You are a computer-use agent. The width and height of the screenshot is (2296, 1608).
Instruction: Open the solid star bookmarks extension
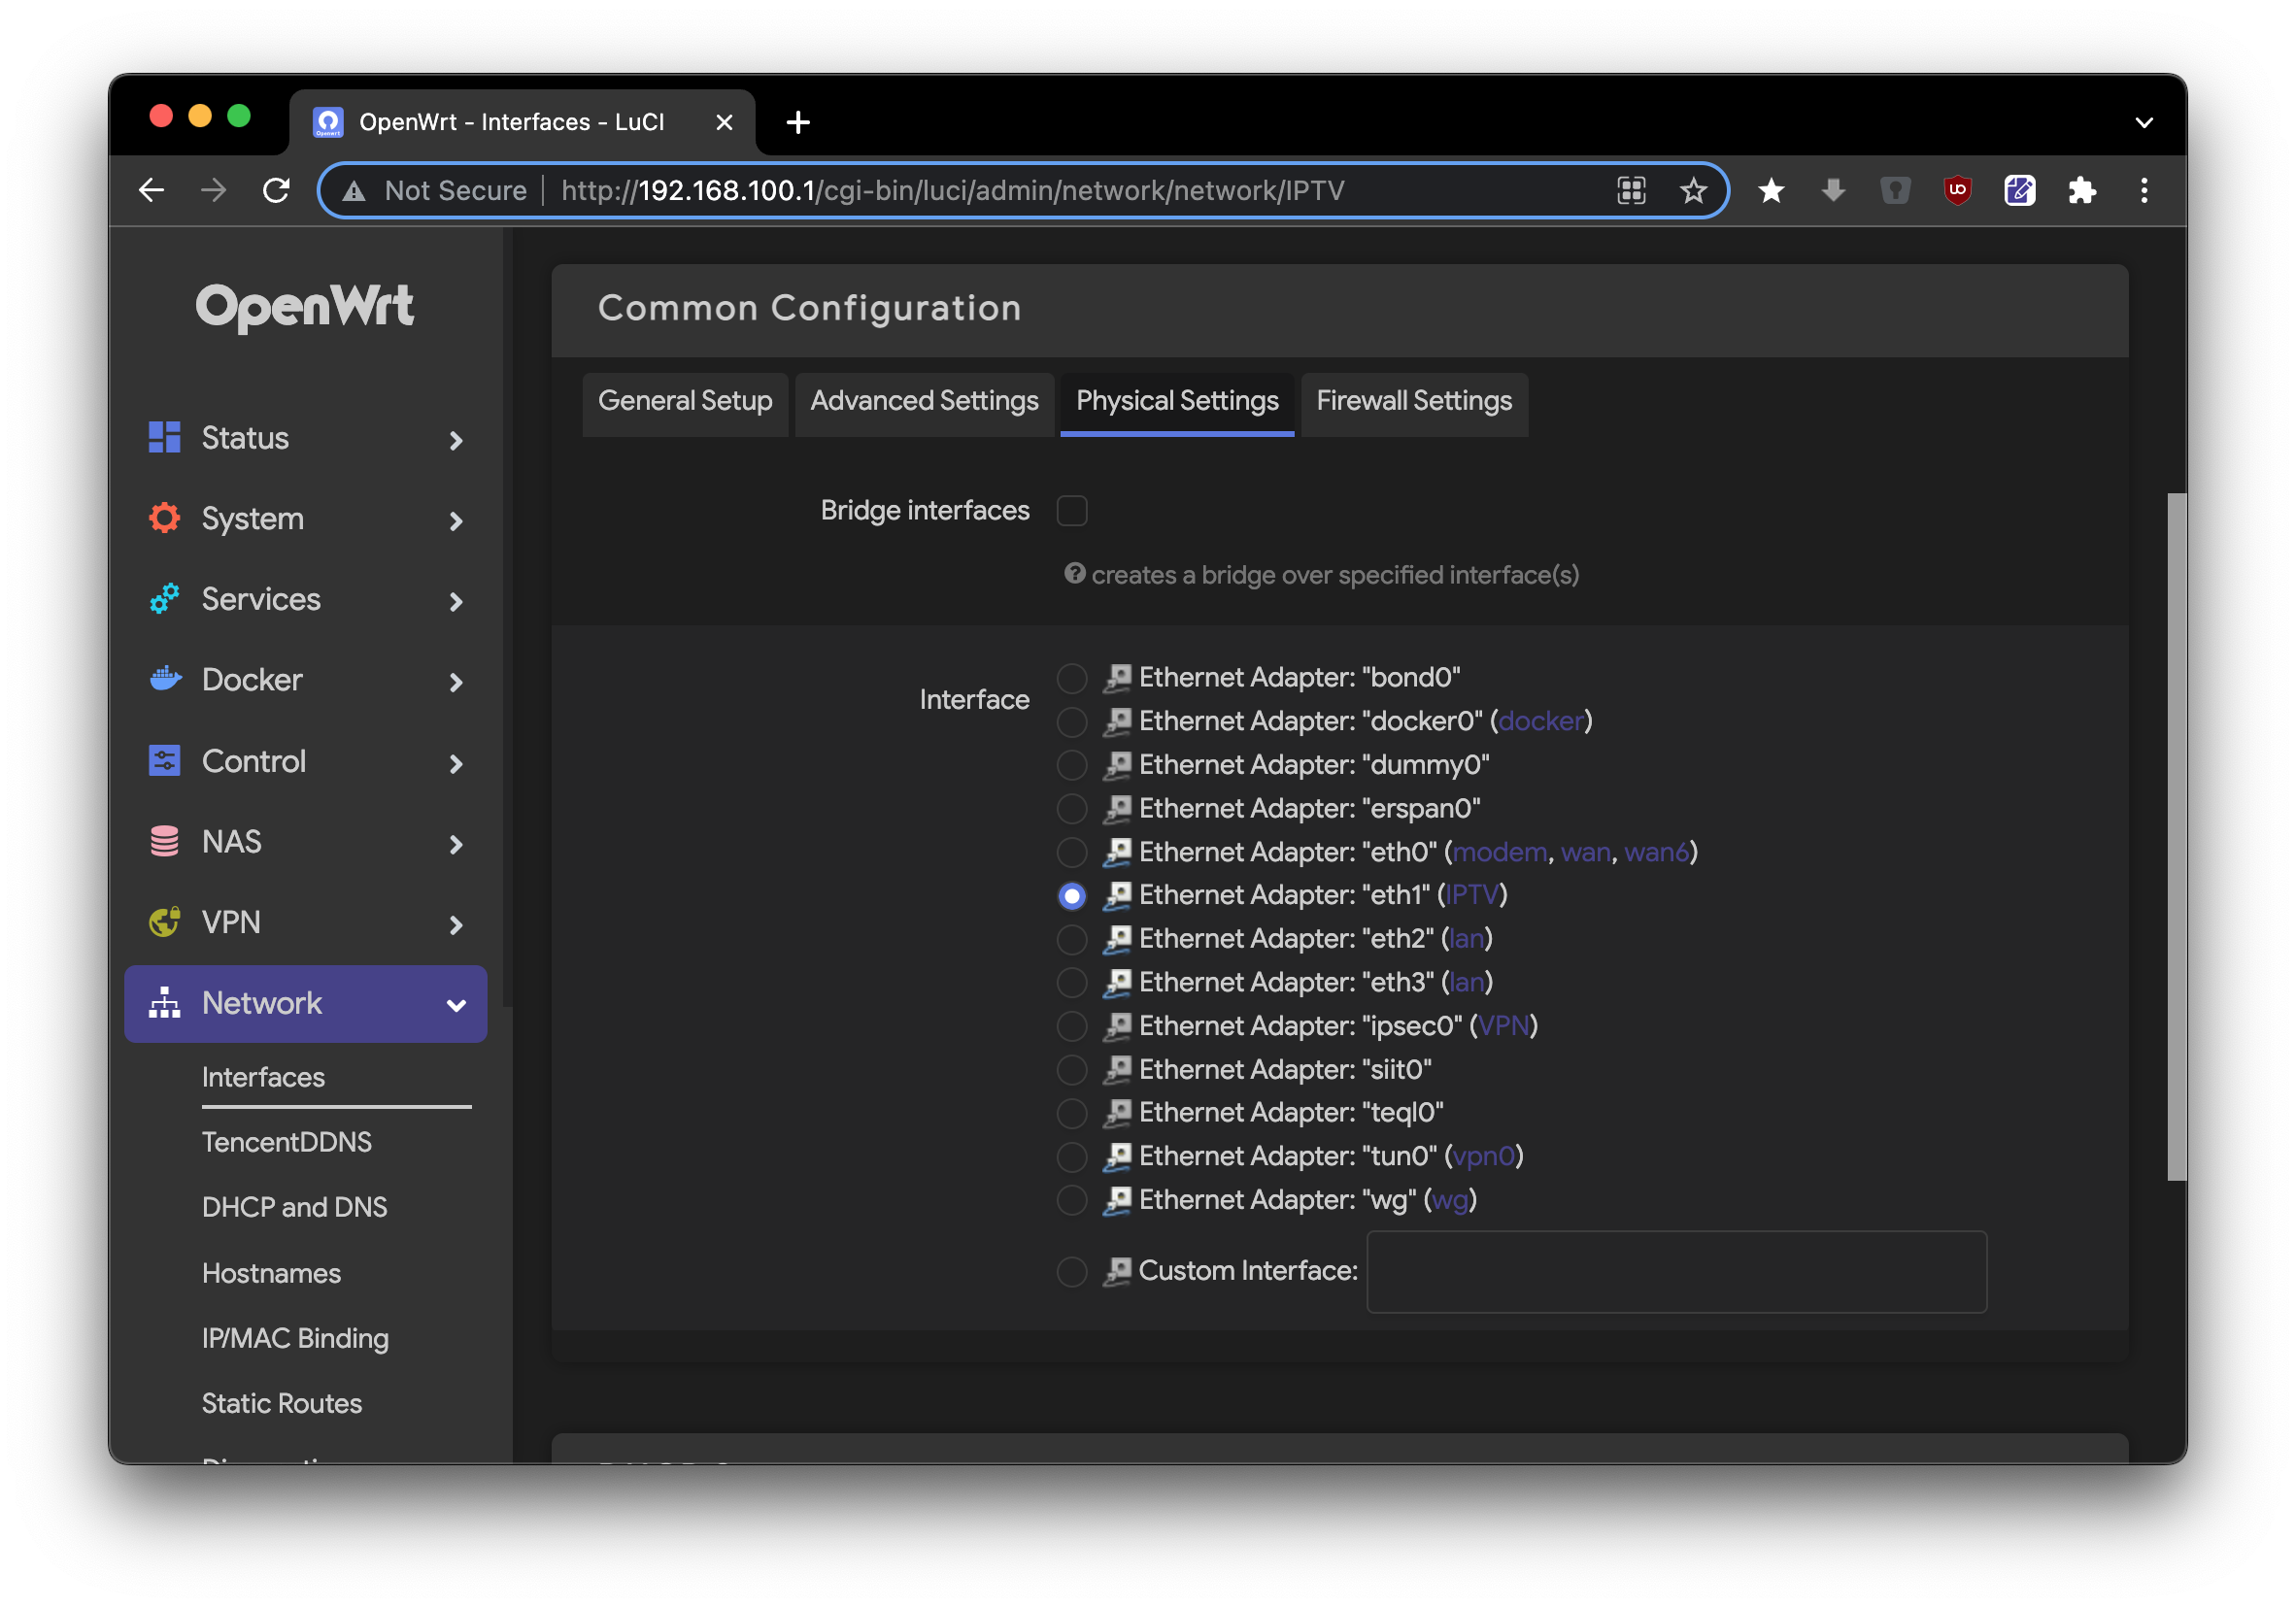[1770, 190]
